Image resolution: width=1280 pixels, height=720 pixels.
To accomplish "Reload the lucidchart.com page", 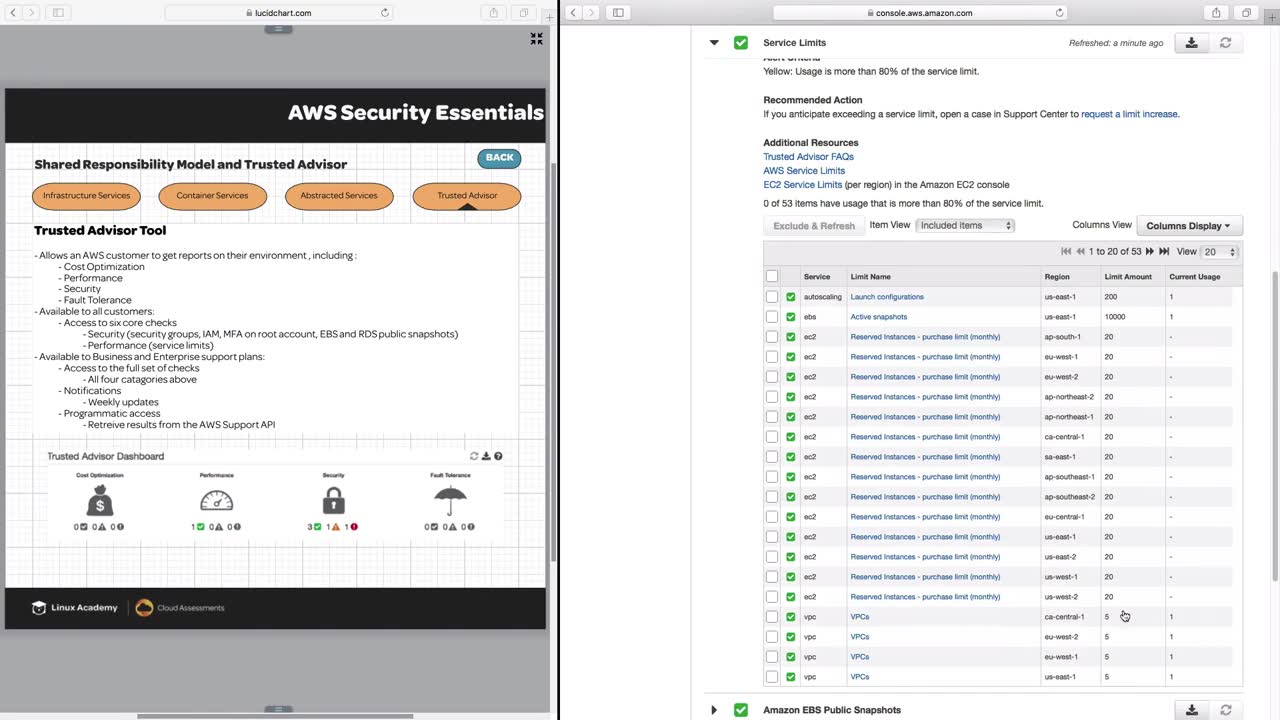I will (385, 13).
